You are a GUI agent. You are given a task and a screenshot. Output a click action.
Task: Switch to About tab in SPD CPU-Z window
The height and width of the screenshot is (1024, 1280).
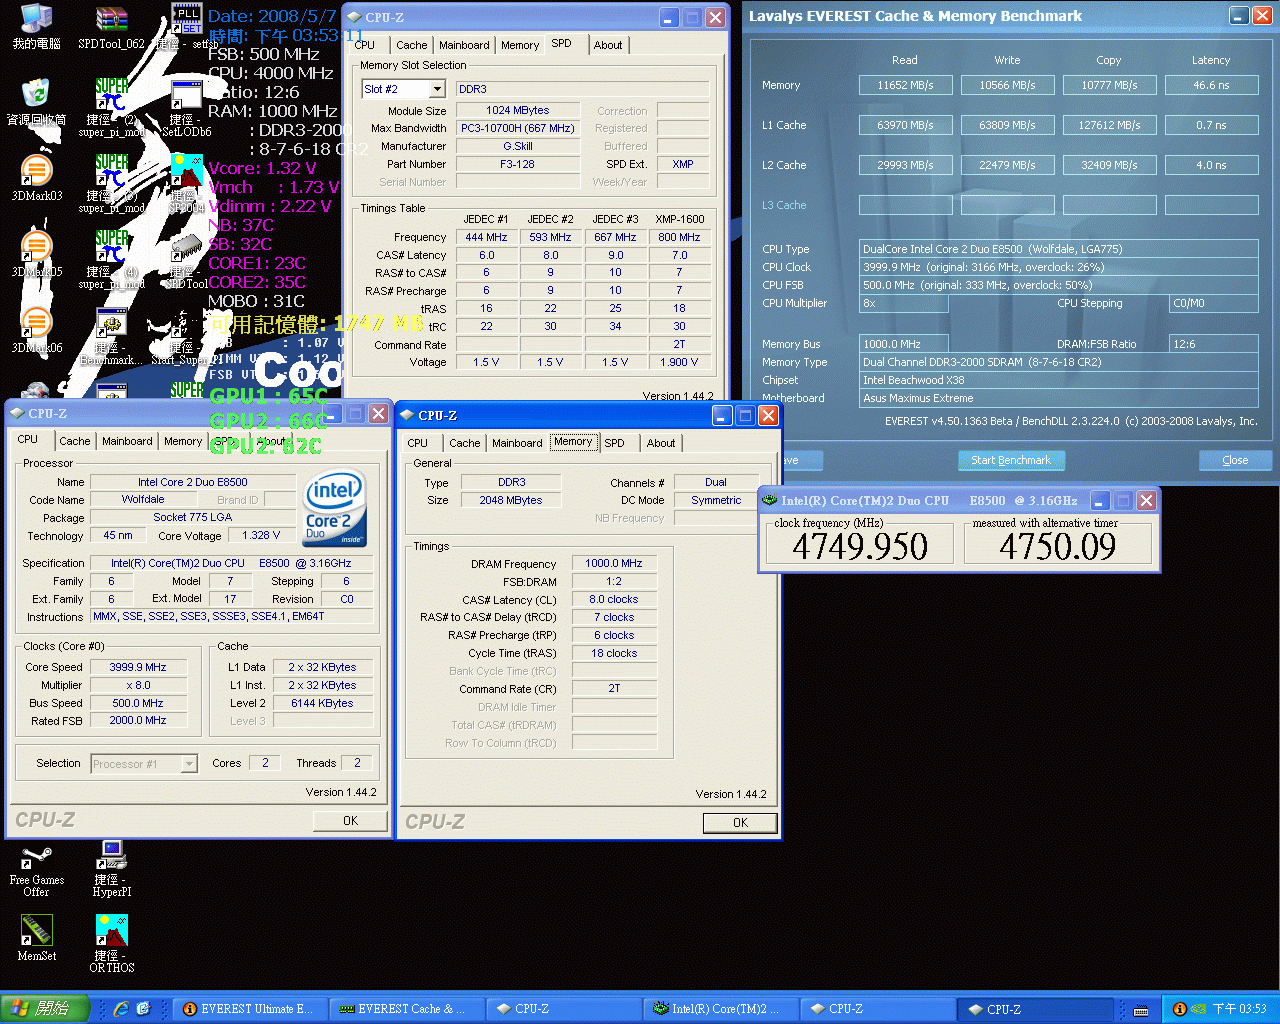(608, 45)
